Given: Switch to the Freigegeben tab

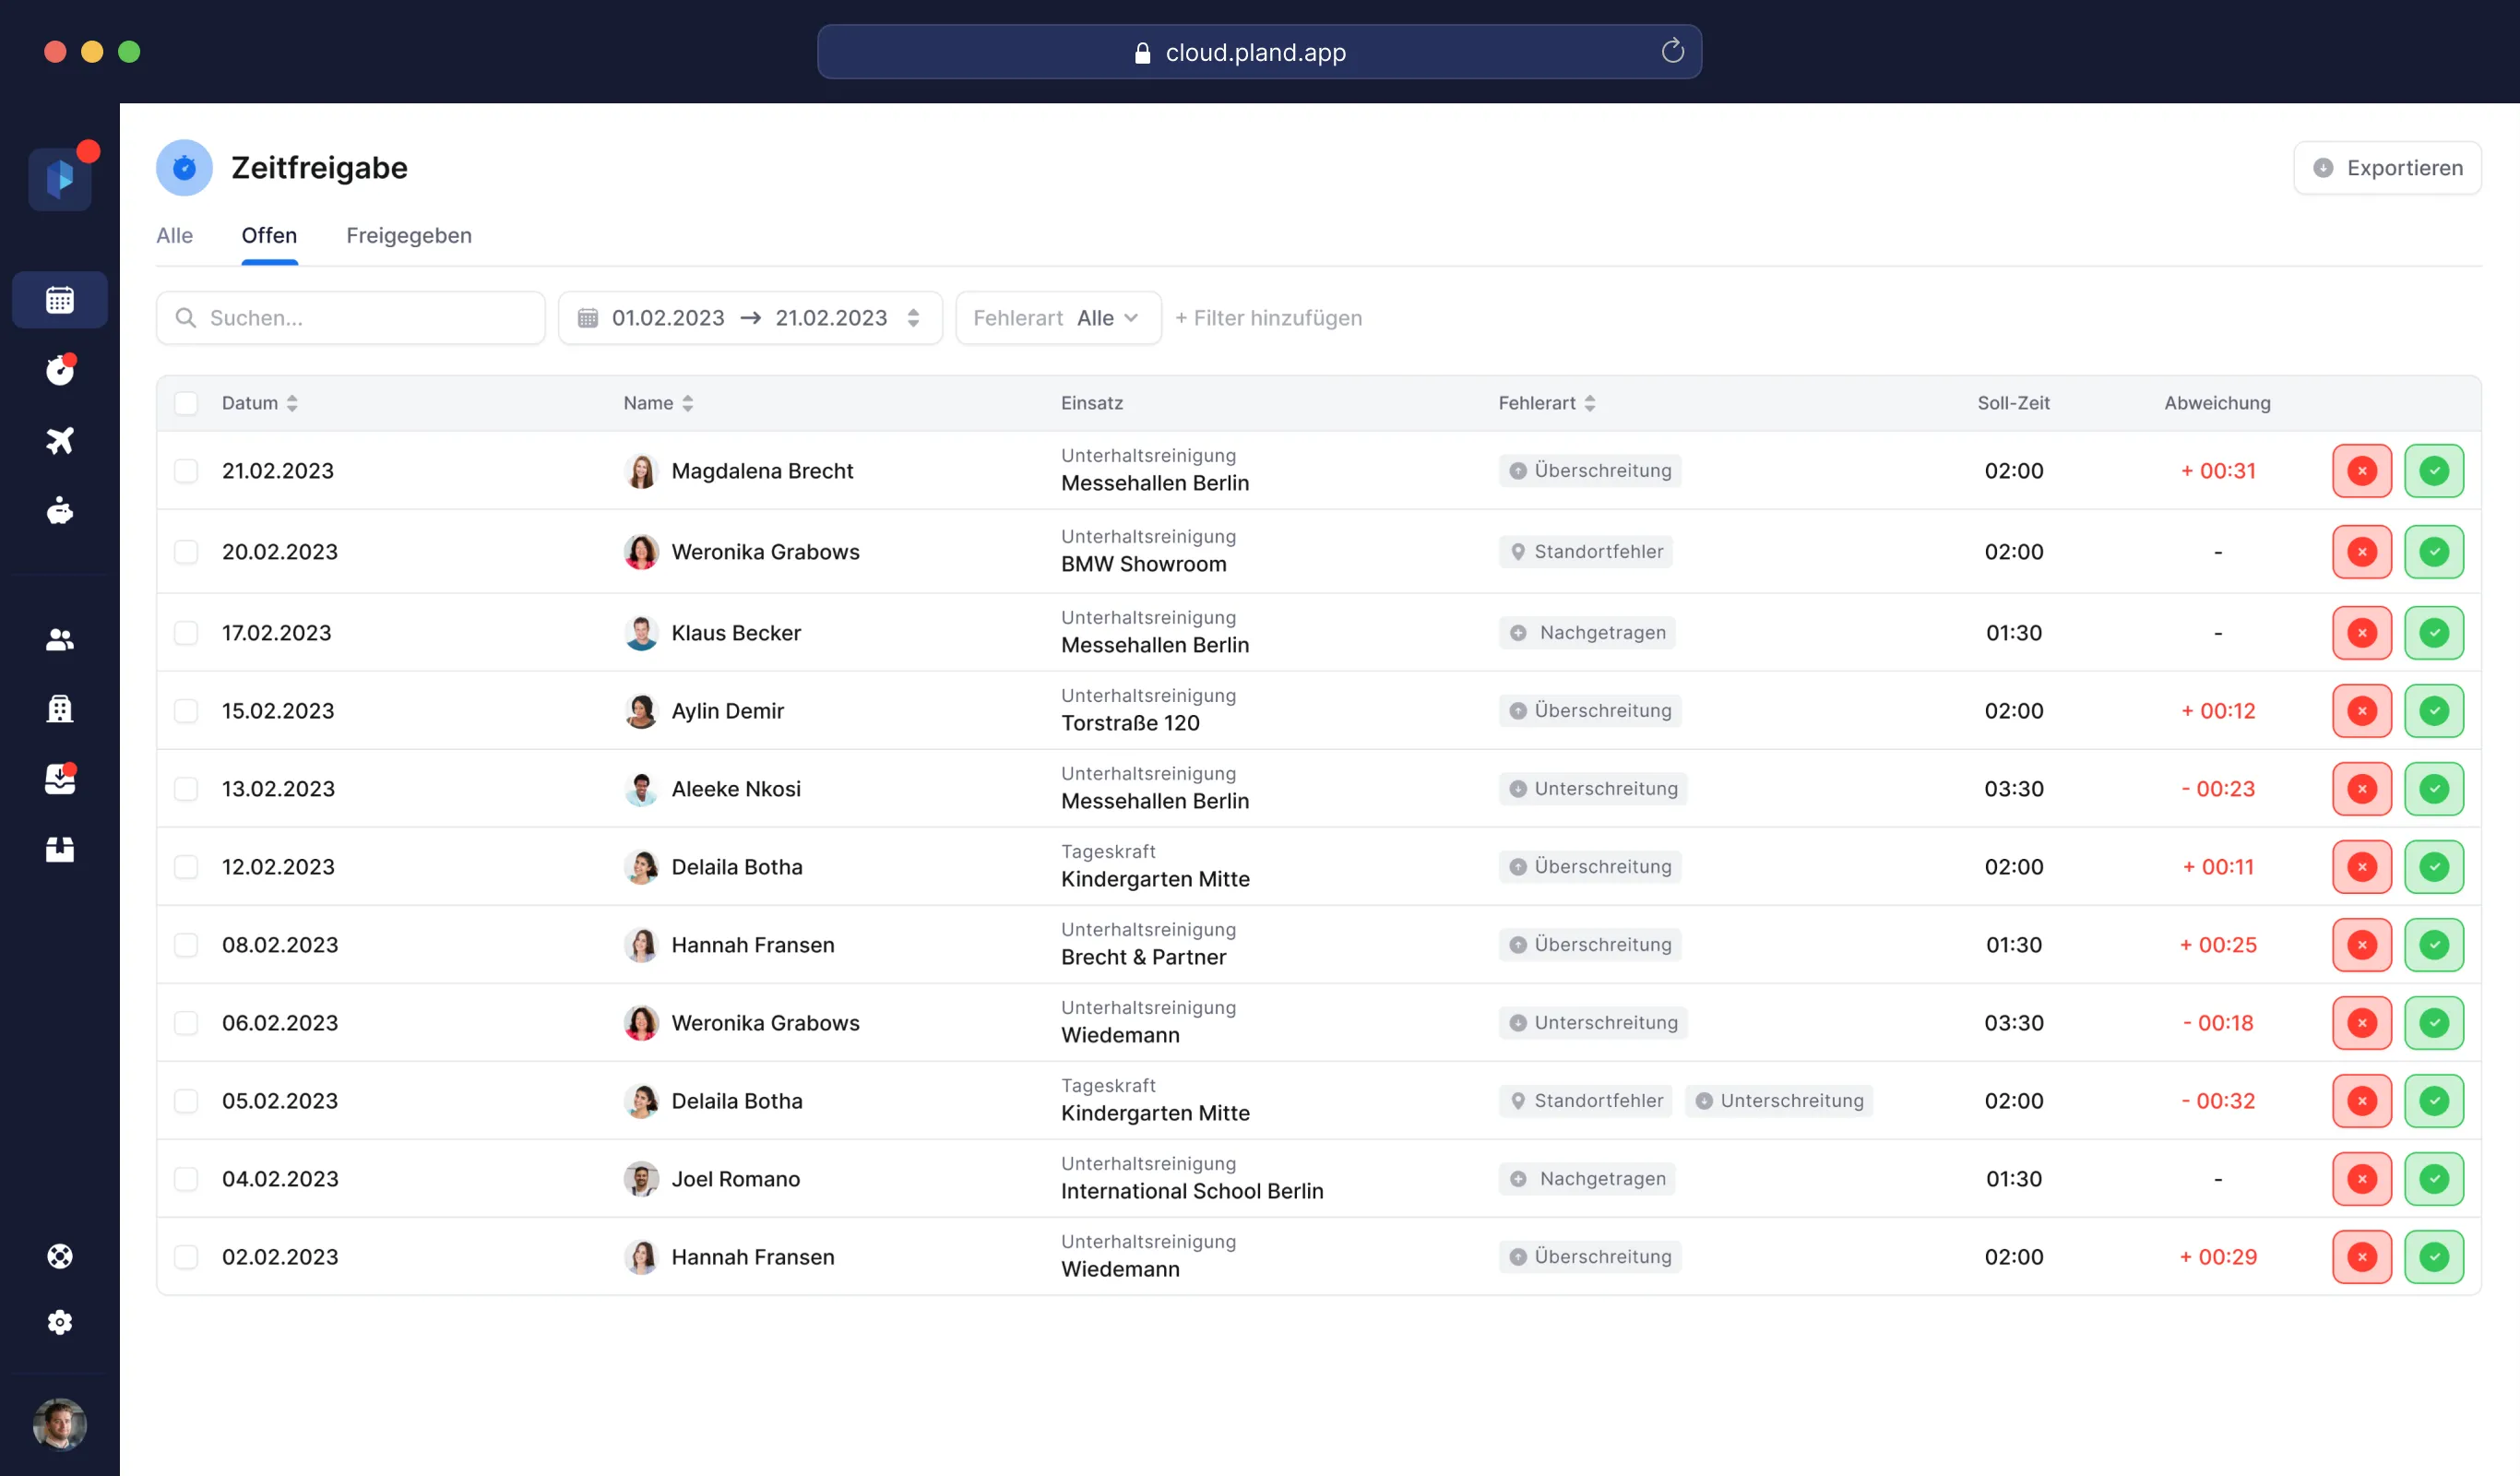Looking at the screenshot, I should tap(409, 235).
